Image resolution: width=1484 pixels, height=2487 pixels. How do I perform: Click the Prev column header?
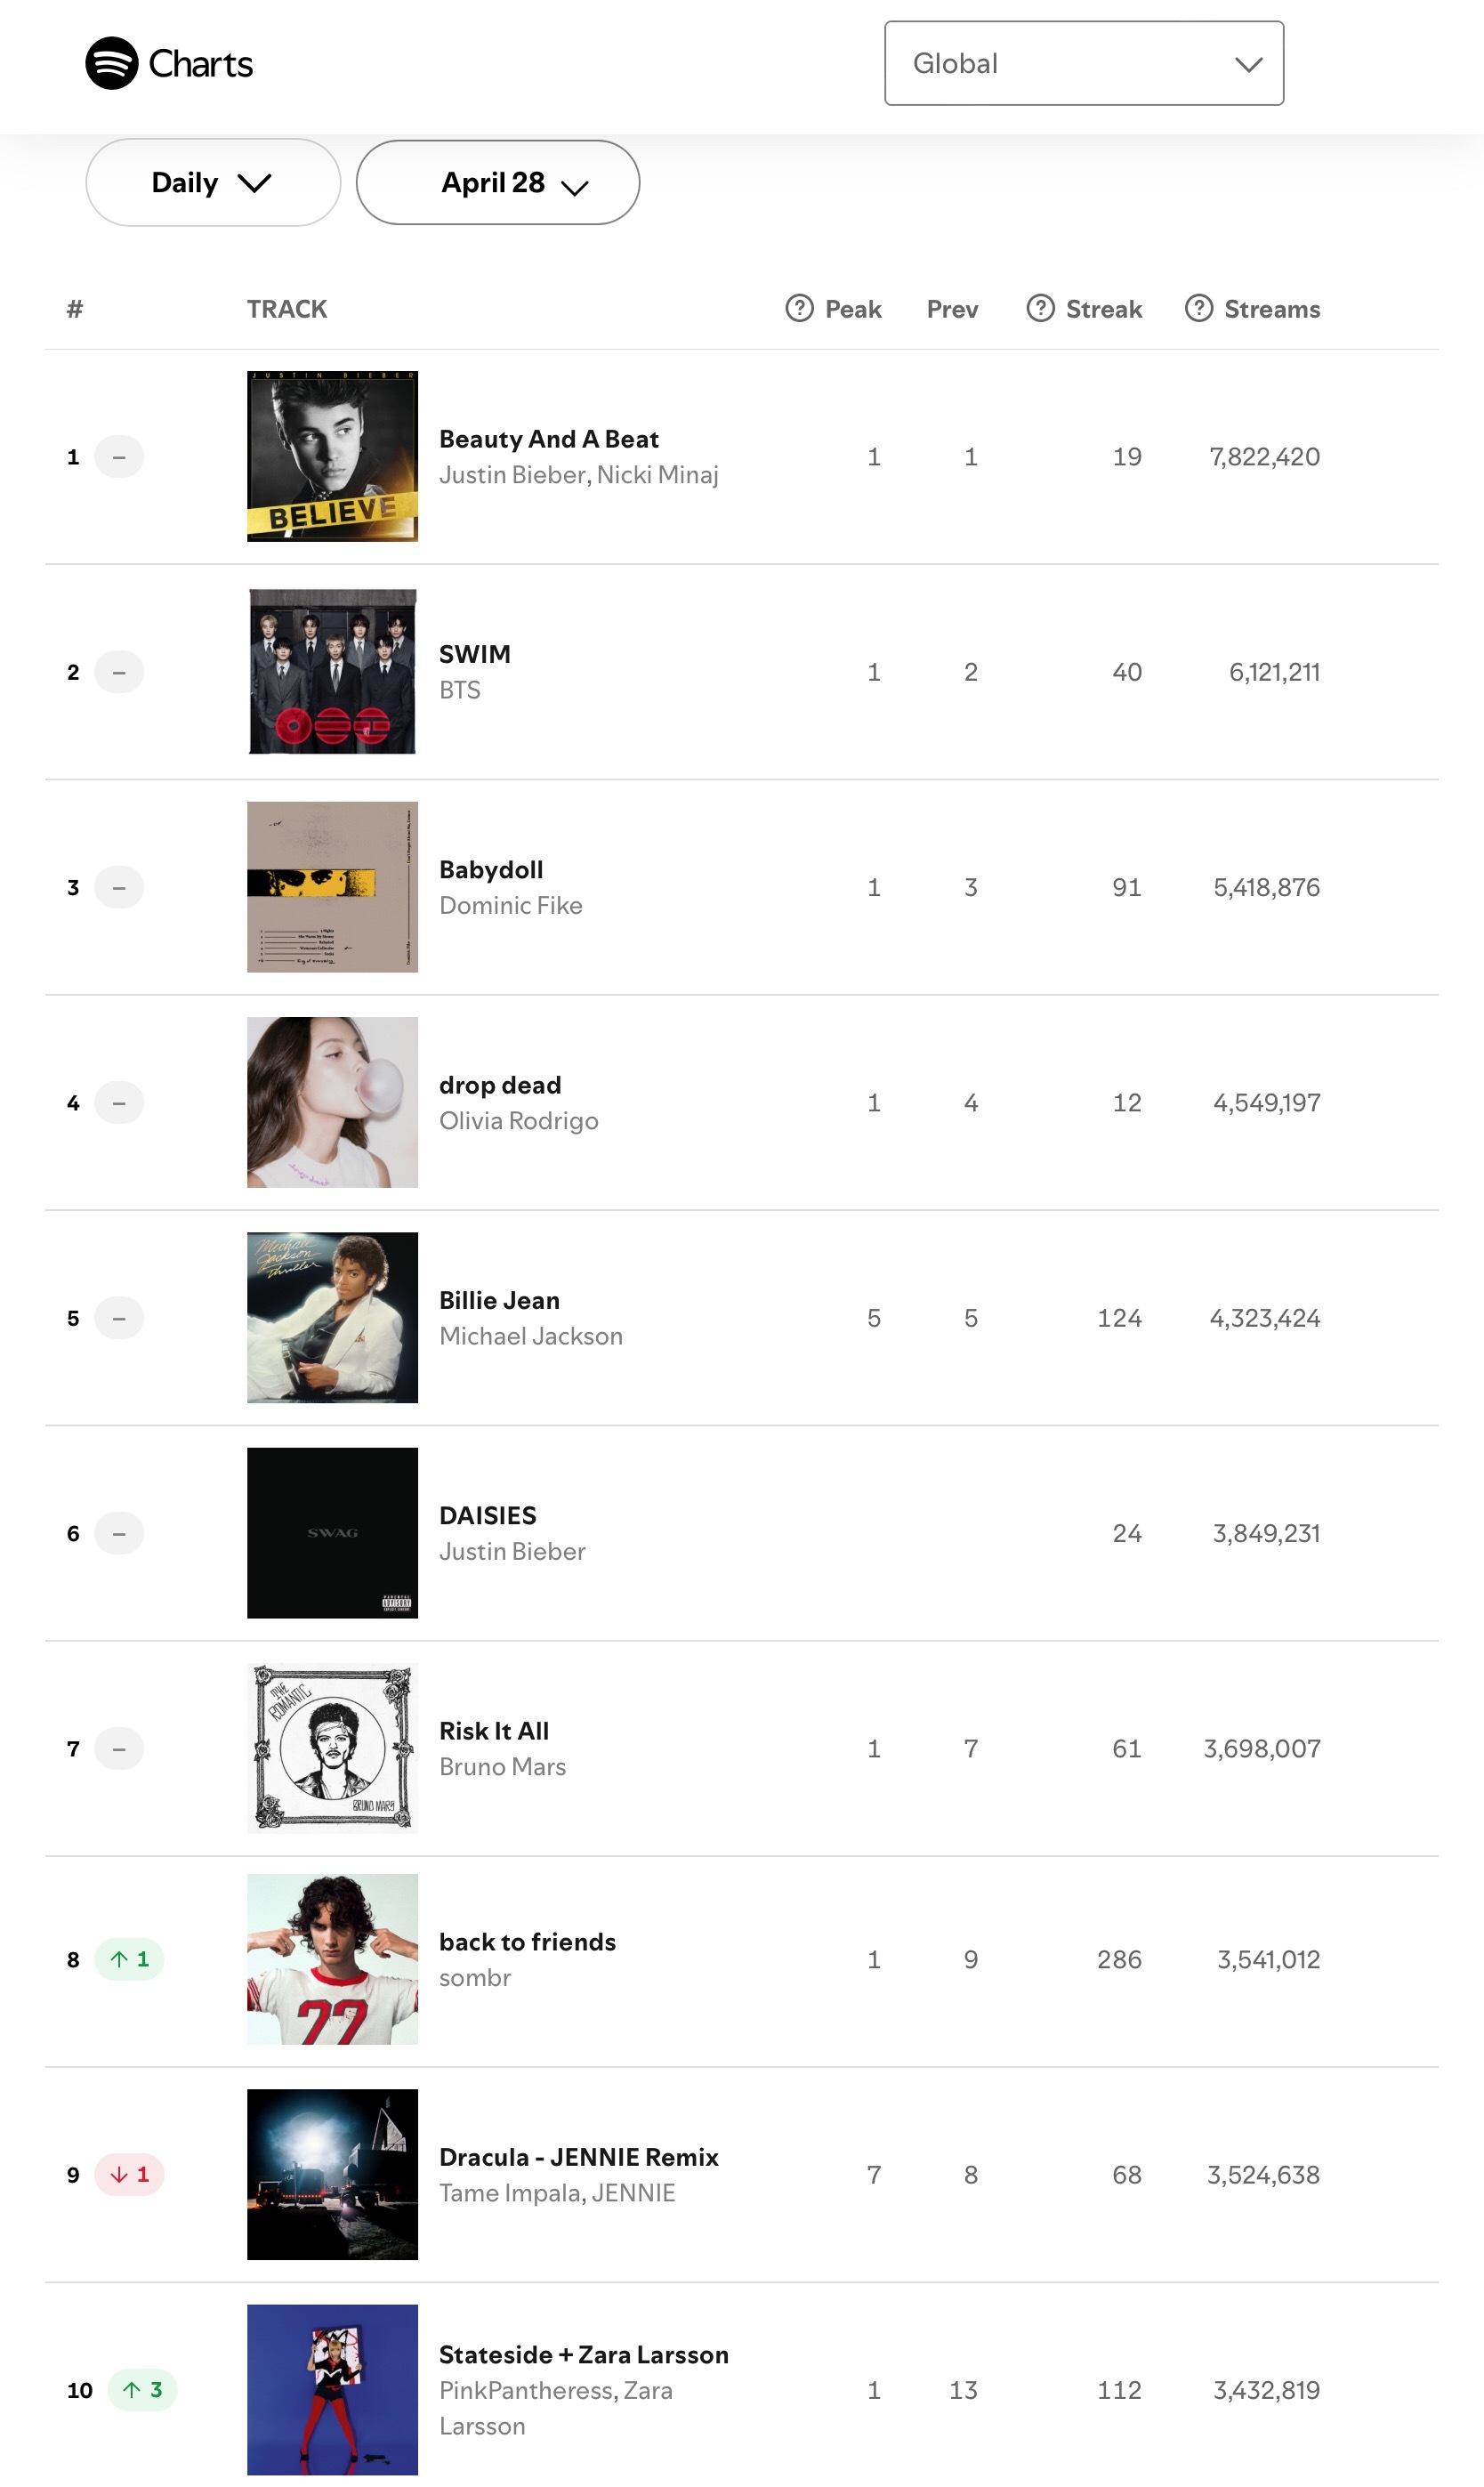[x=952, y=309]
